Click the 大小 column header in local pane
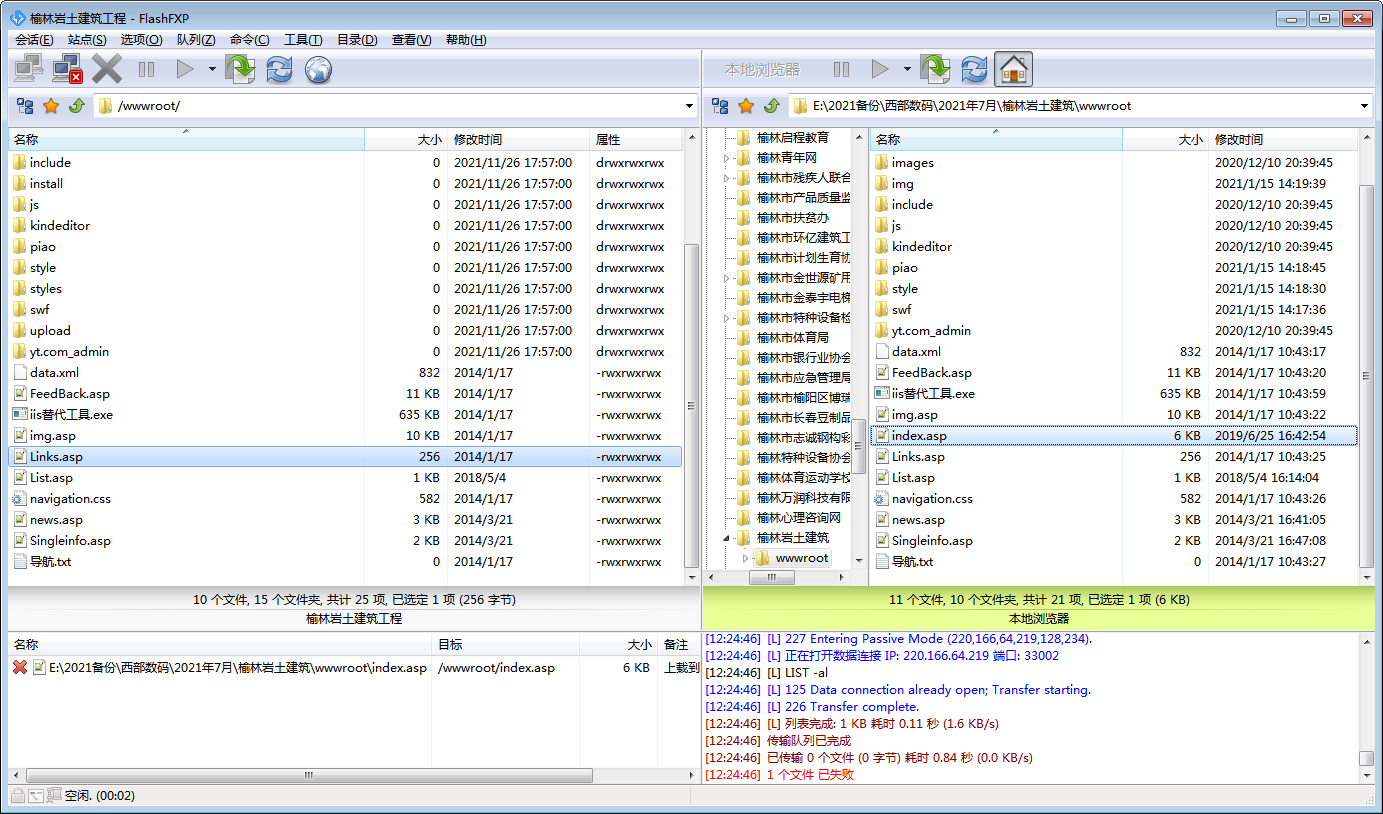Viewport: 1383px width, 814px height. pyautogui.click(x=1165, y=140)
